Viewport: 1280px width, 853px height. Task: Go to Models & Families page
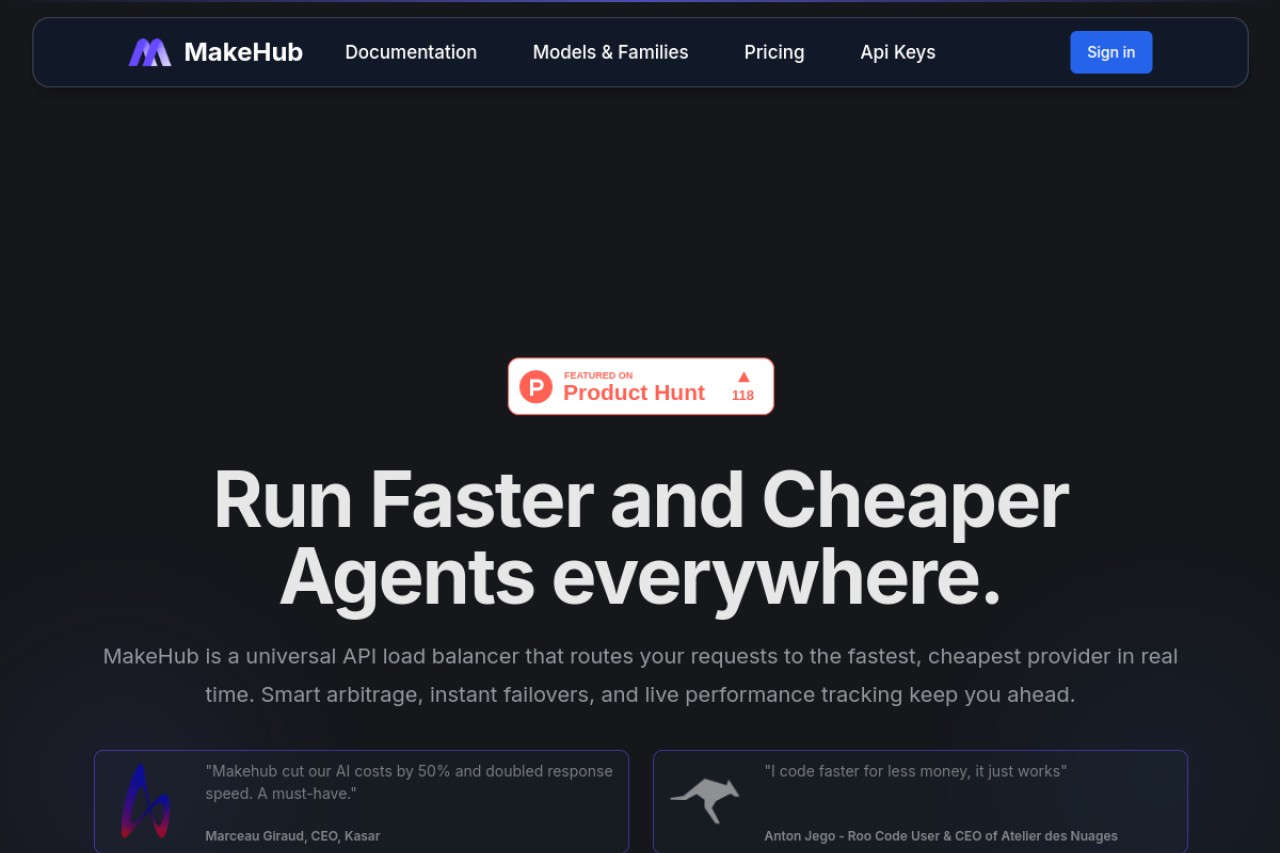pos(610,52)
